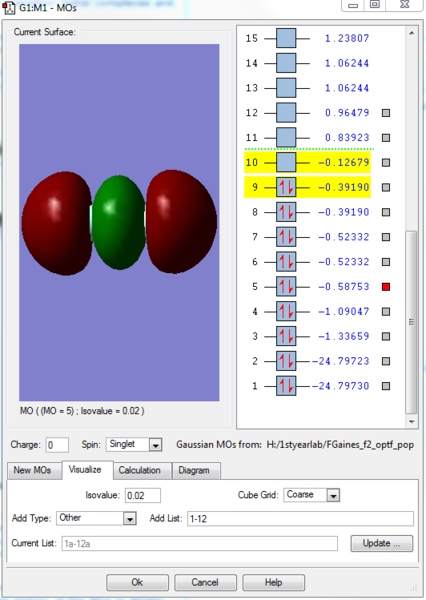The image size is (426, 600).
Task: Select the paired-electron box of orbital 9
Action: click(x=286, y=188)
